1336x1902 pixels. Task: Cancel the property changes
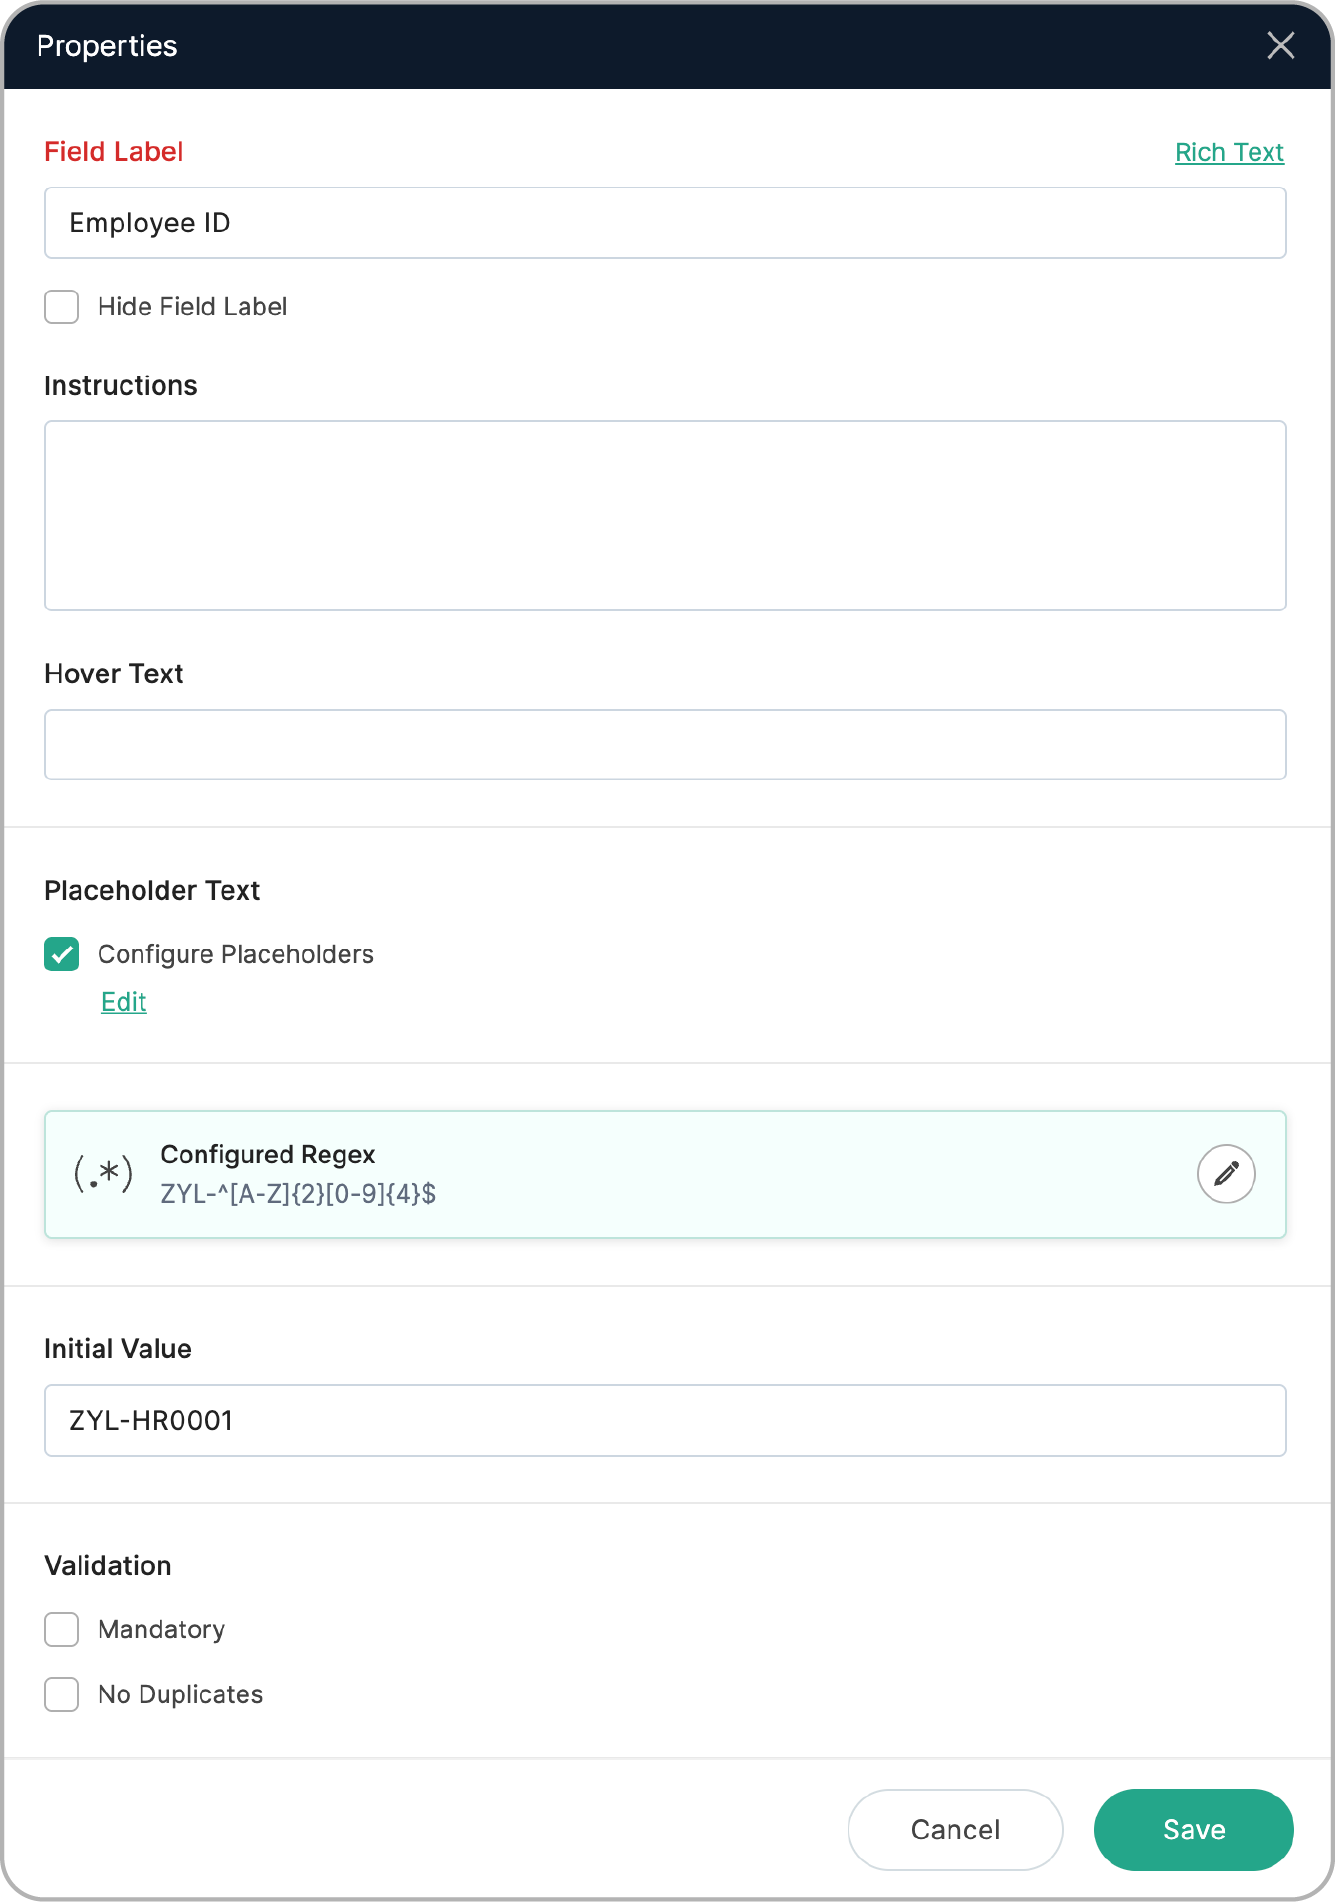pyautogui.click(x=955, y=1829)
